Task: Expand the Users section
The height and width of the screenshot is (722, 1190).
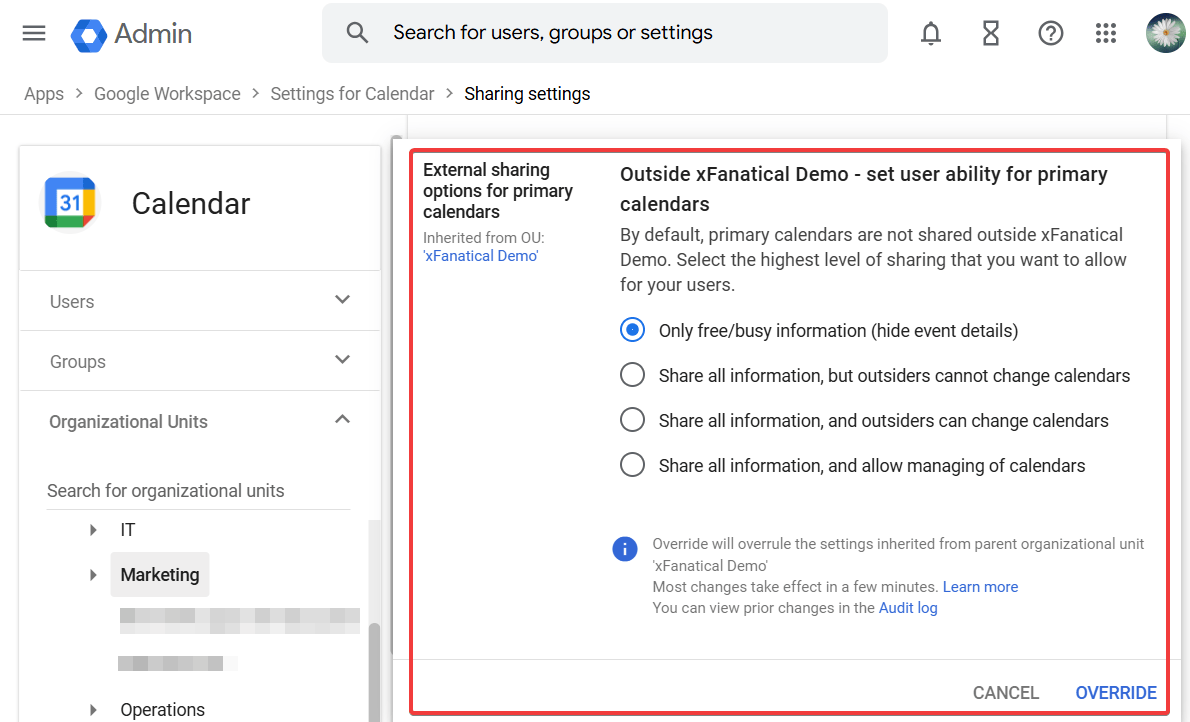Action: 342,300
